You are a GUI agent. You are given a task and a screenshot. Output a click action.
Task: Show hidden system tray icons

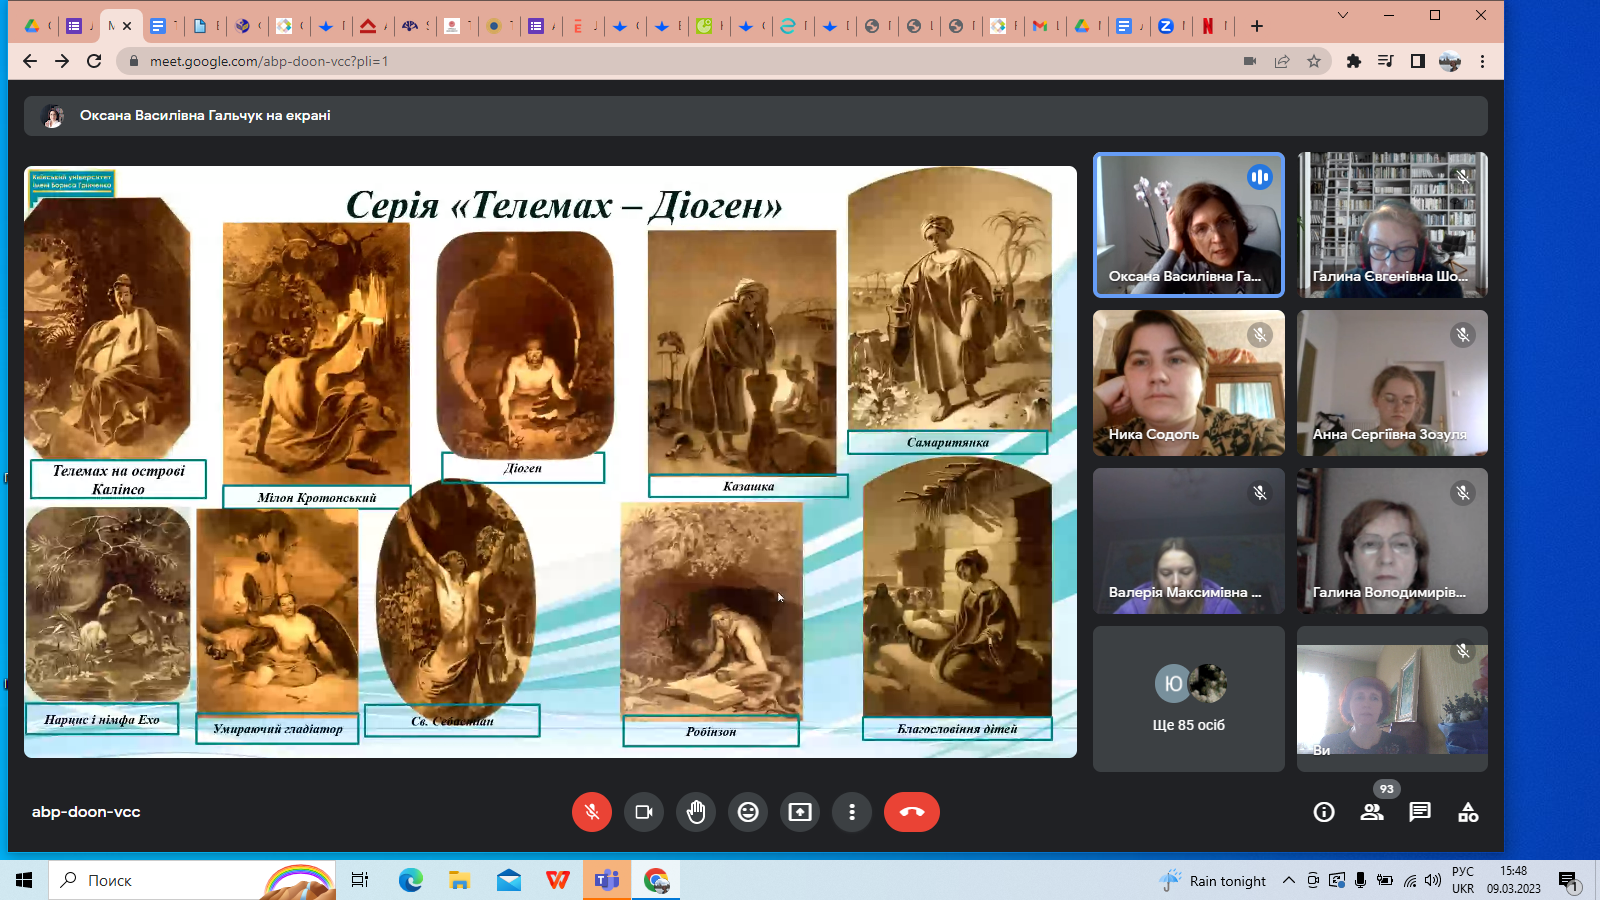click(1289, 880)
